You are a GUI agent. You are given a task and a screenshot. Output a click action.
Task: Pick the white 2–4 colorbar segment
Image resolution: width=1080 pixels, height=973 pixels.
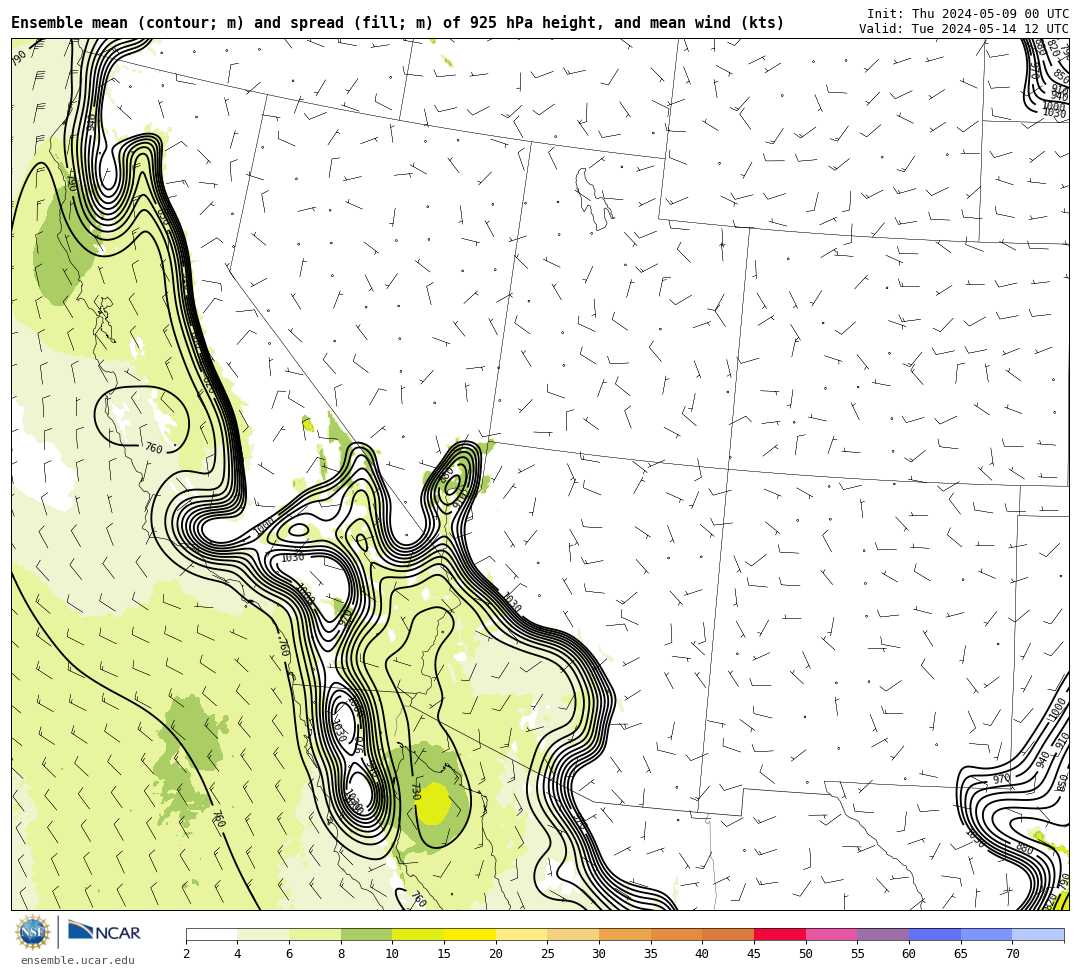pos(211,934)
